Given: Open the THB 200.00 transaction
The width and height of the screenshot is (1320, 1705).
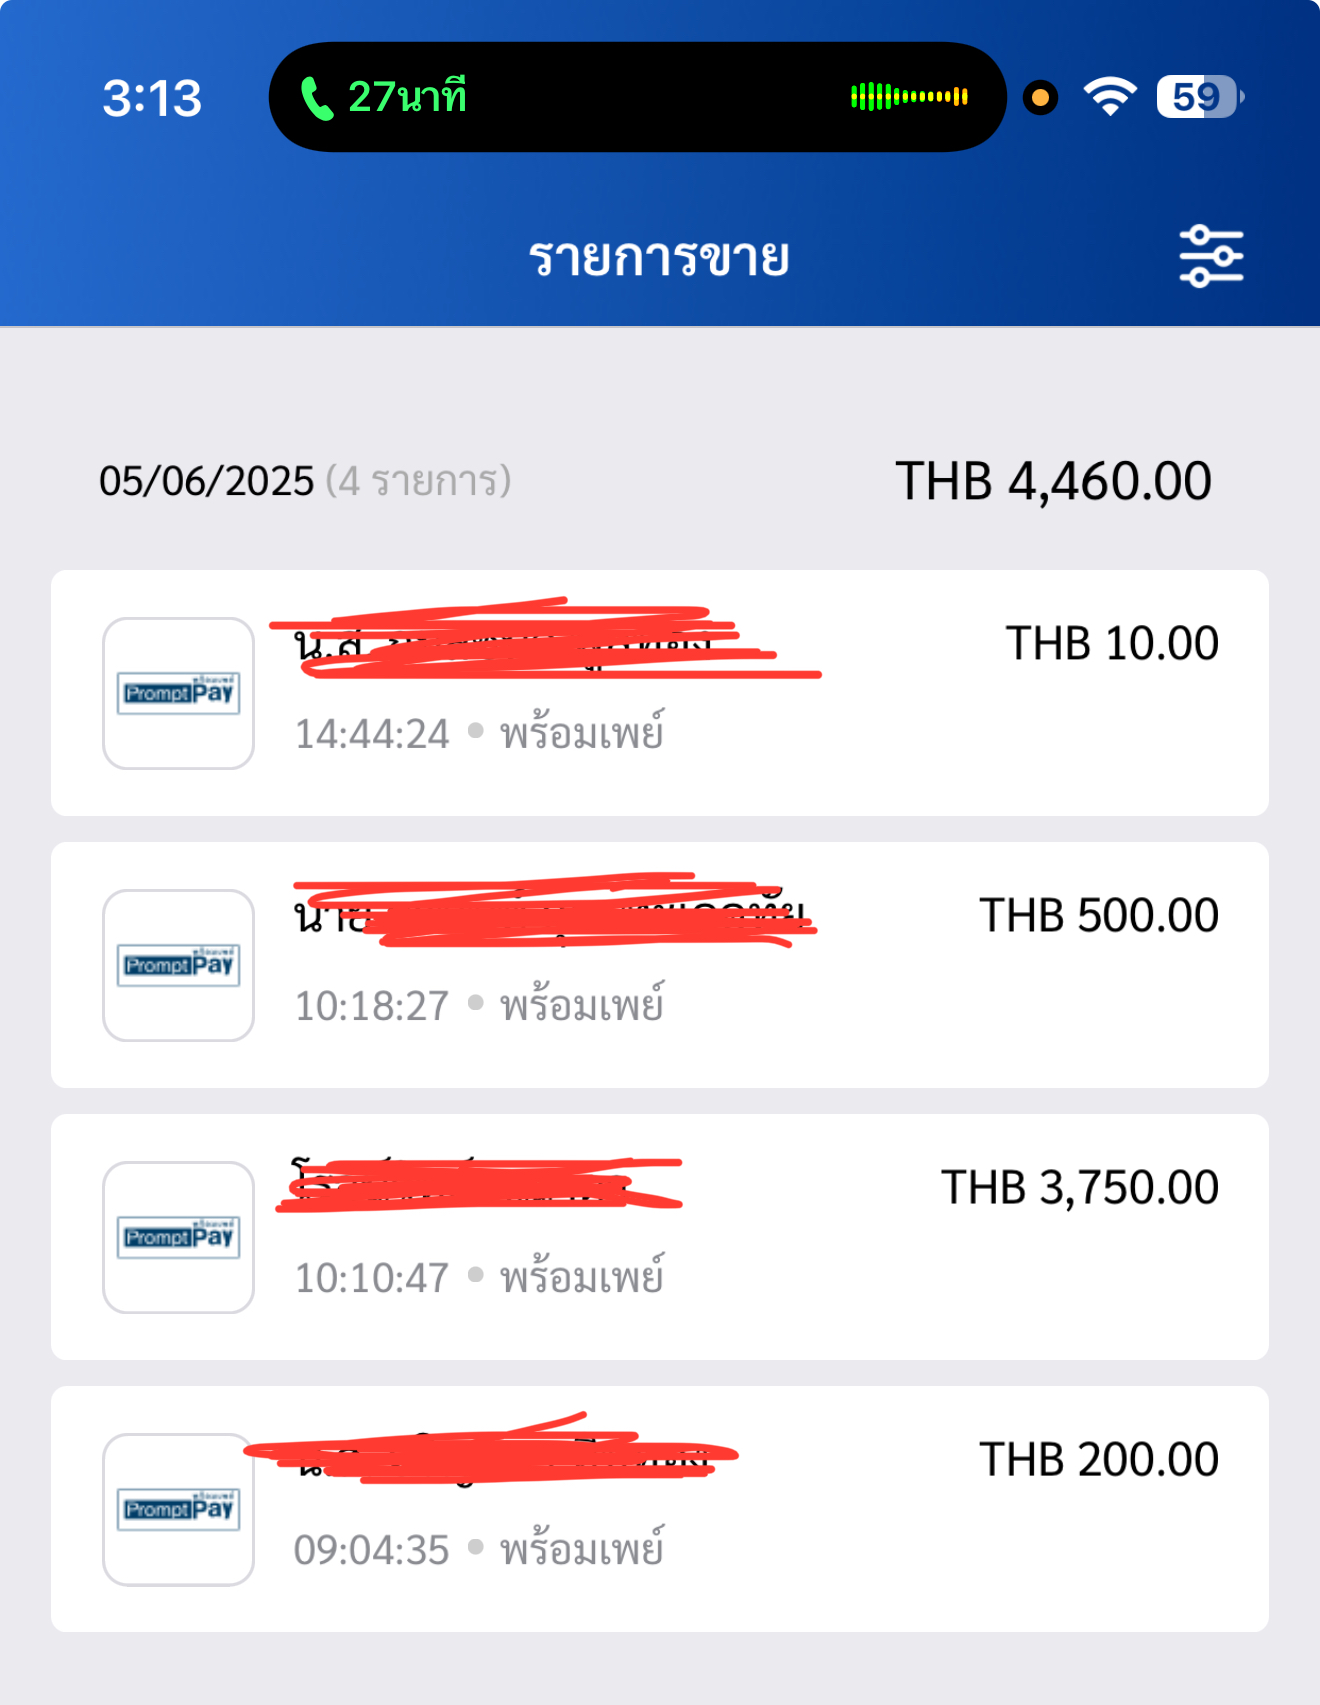Looking at the screenshot, I should (660, 1509).
